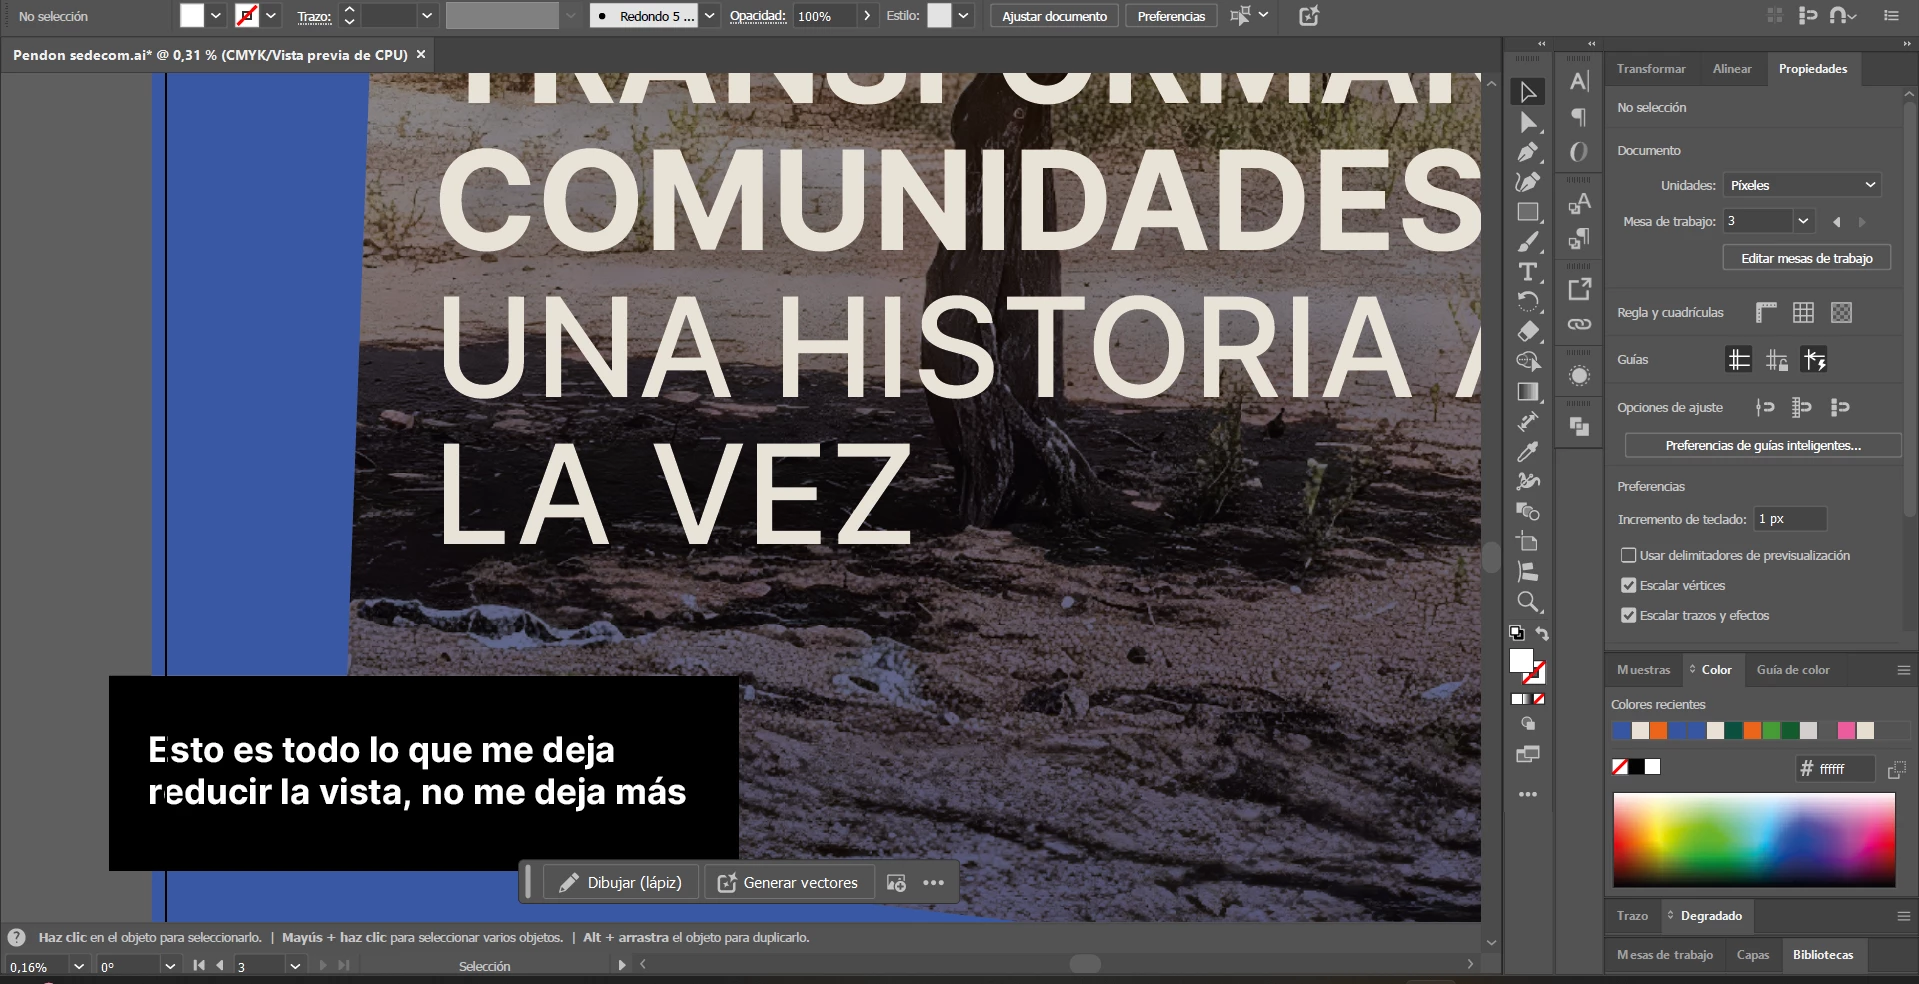Open the stroke color dropdown in control bar
Image resolution: width=1919 pixels, height=984 pixels.
click(x=270, y=16)
